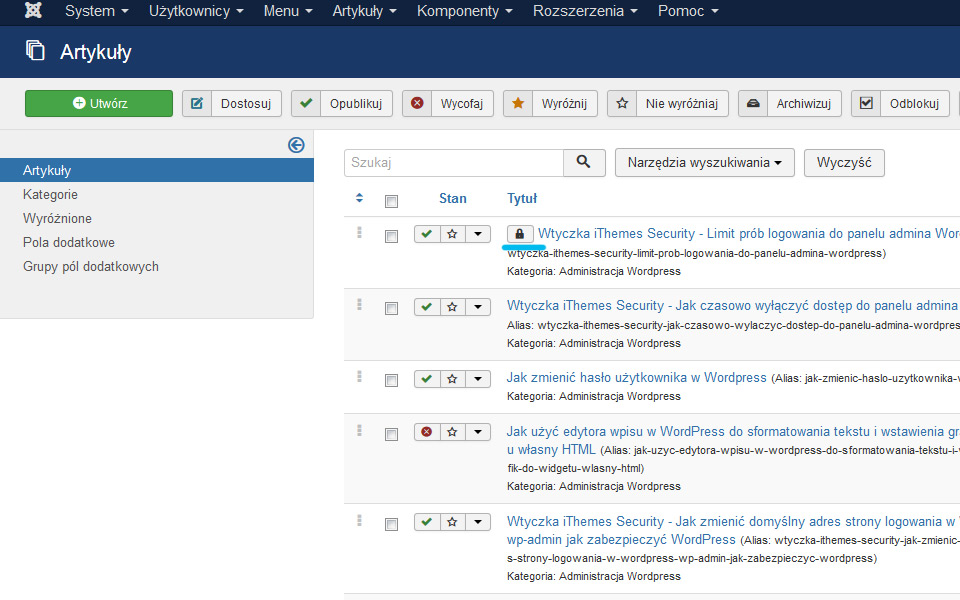Image resolution: width=960 pixels, height=600 pixels.
Task: Click the Joomla logo icon
Action: coord(33,10)
